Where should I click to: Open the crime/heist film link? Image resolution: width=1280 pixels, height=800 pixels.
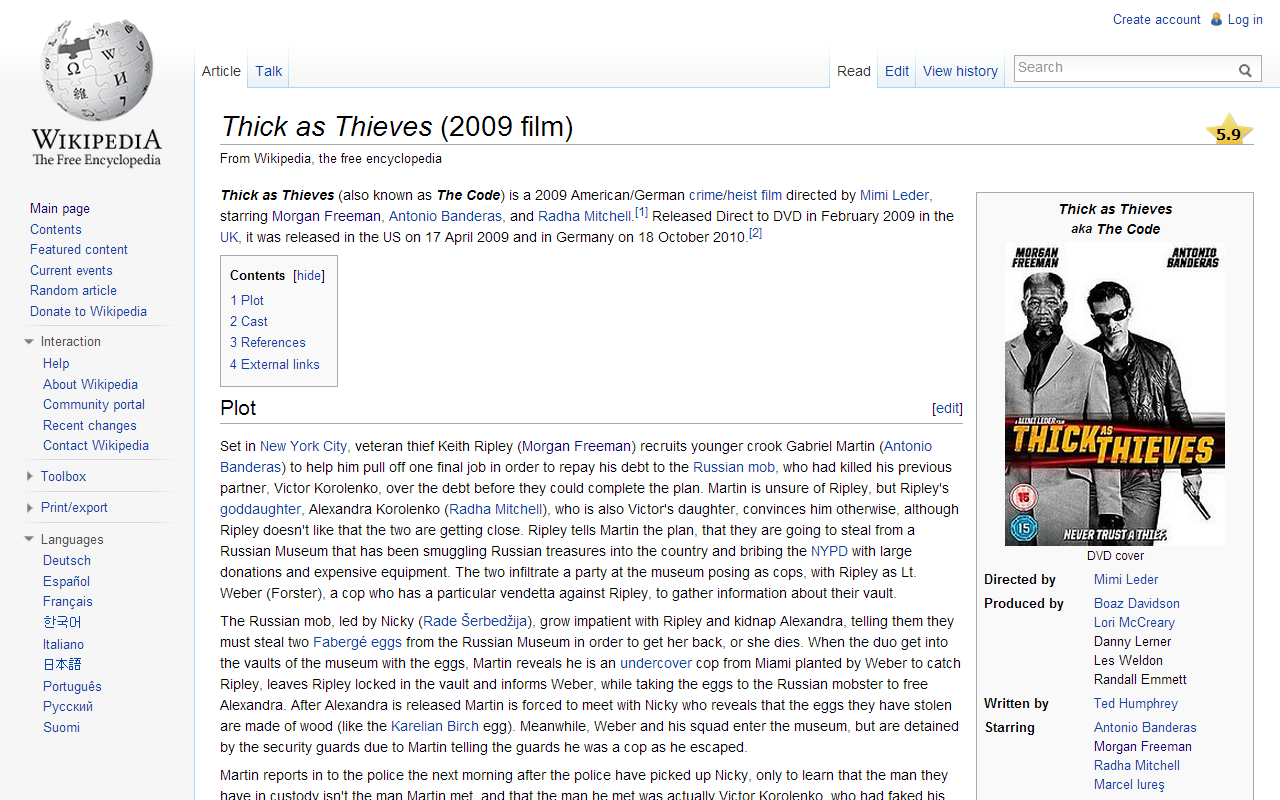coord(735,196)
